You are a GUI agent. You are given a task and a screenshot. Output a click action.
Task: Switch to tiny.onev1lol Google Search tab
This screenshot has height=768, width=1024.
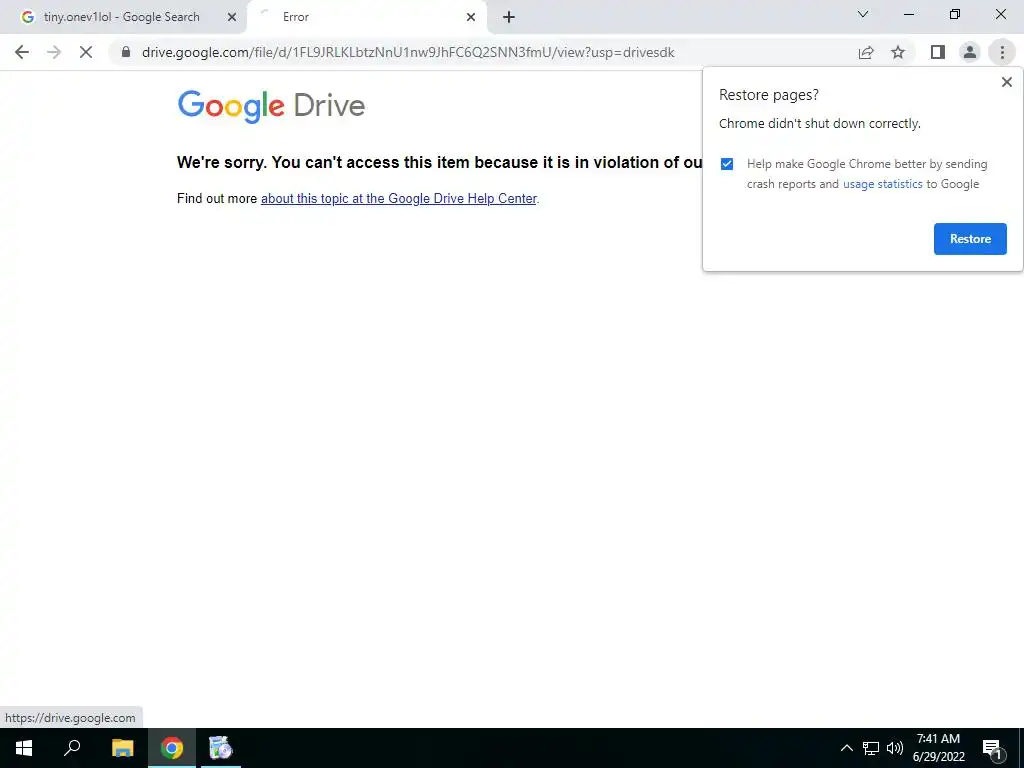122,17
